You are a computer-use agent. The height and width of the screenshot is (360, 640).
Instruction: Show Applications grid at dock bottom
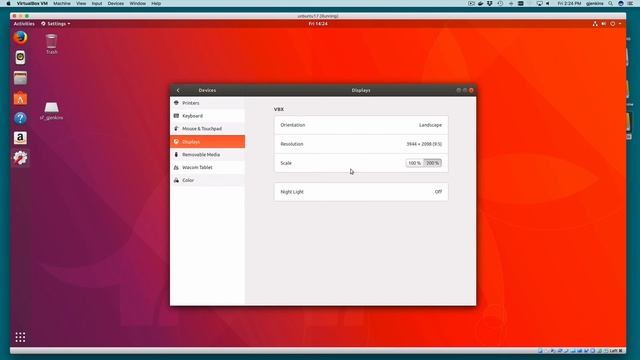tap(20, 337)
